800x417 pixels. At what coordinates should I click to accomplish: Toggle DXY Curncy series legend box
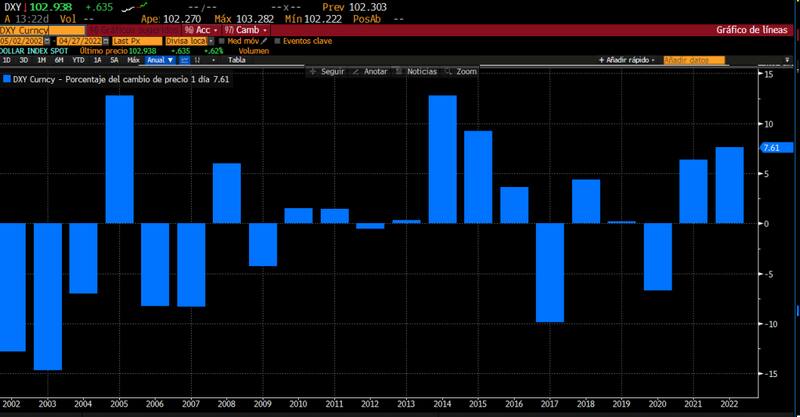click(x=6, y=79)
